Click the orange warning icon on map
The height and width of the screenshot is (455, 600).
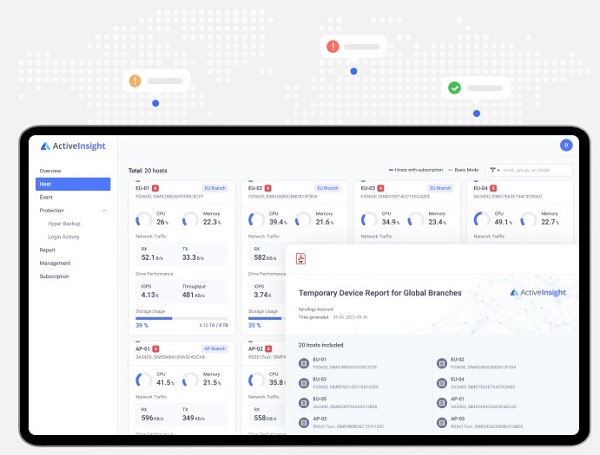[x=136, y=81]
